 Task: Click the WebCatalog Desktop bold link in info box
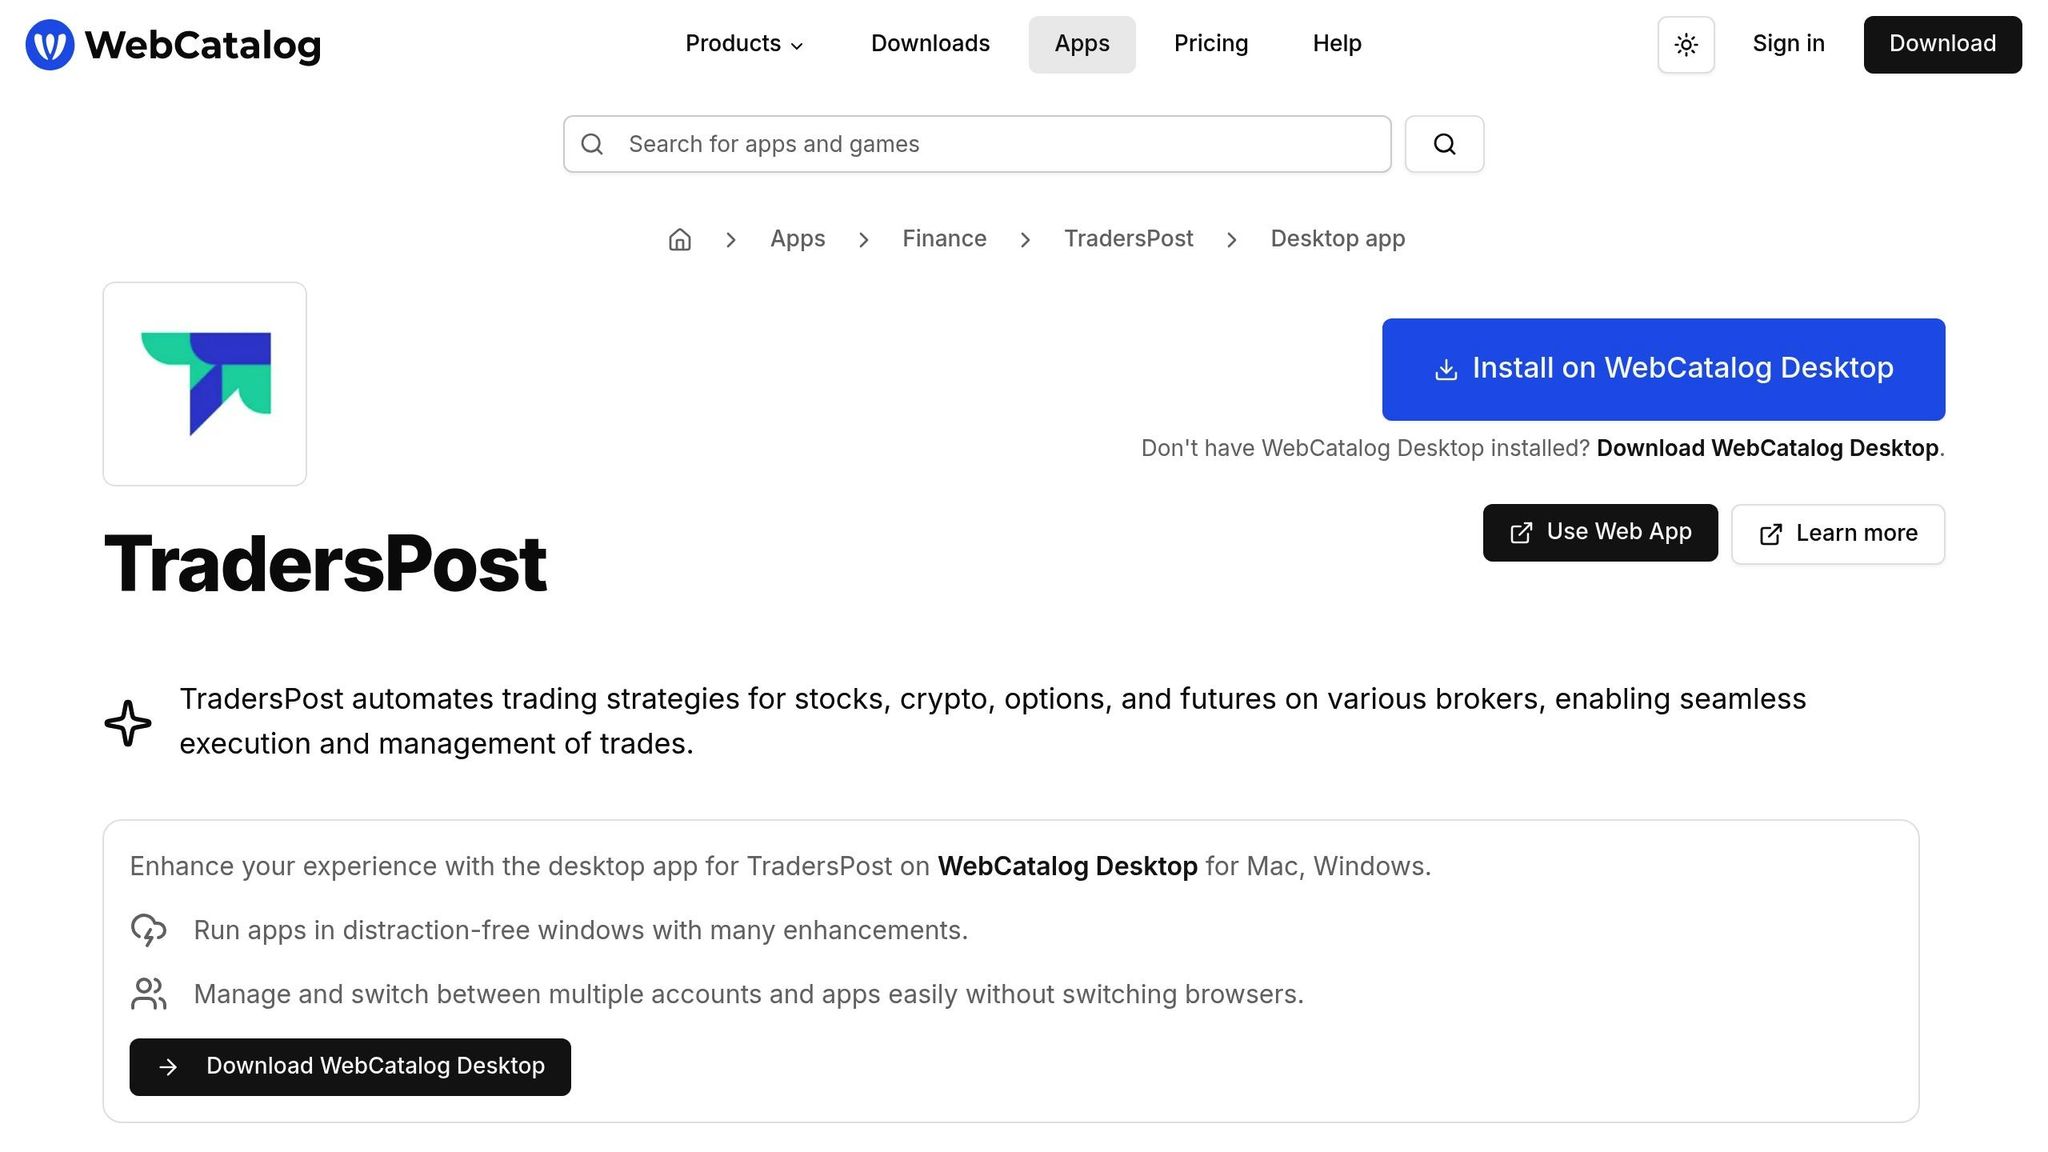click(x=1067, y=866)
